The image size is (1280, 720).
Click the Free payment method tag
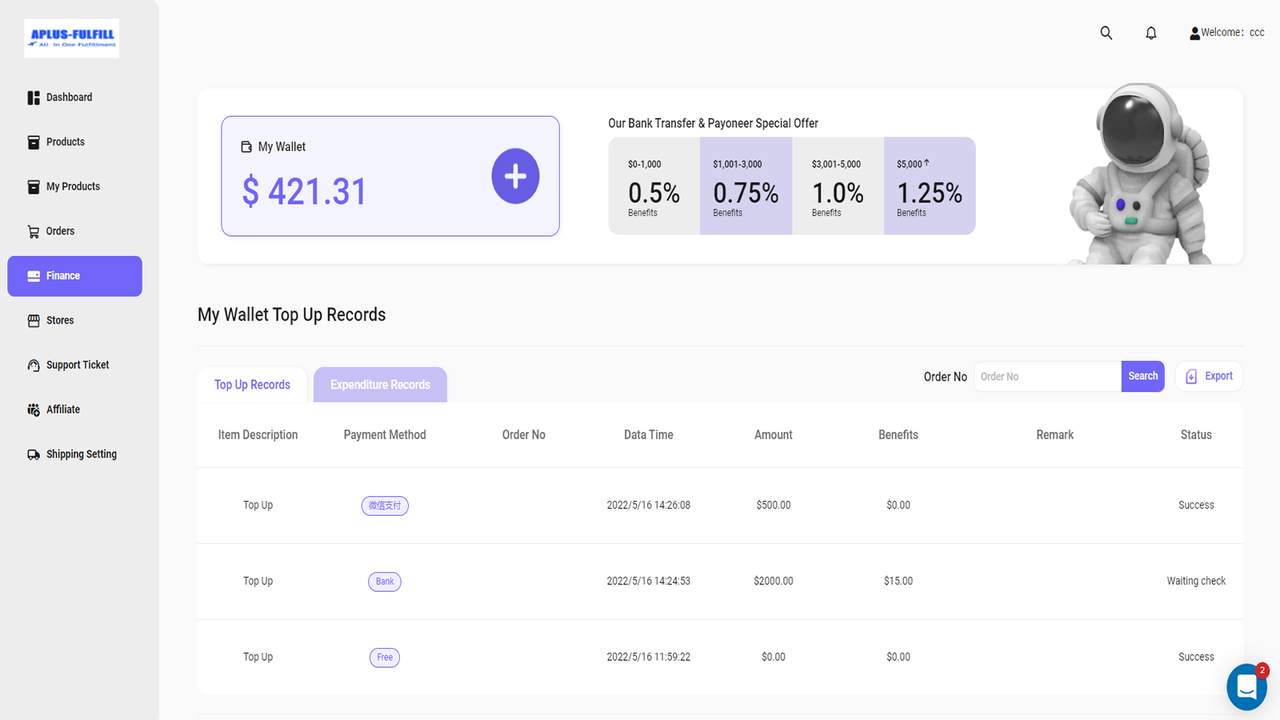coord(385,658)
